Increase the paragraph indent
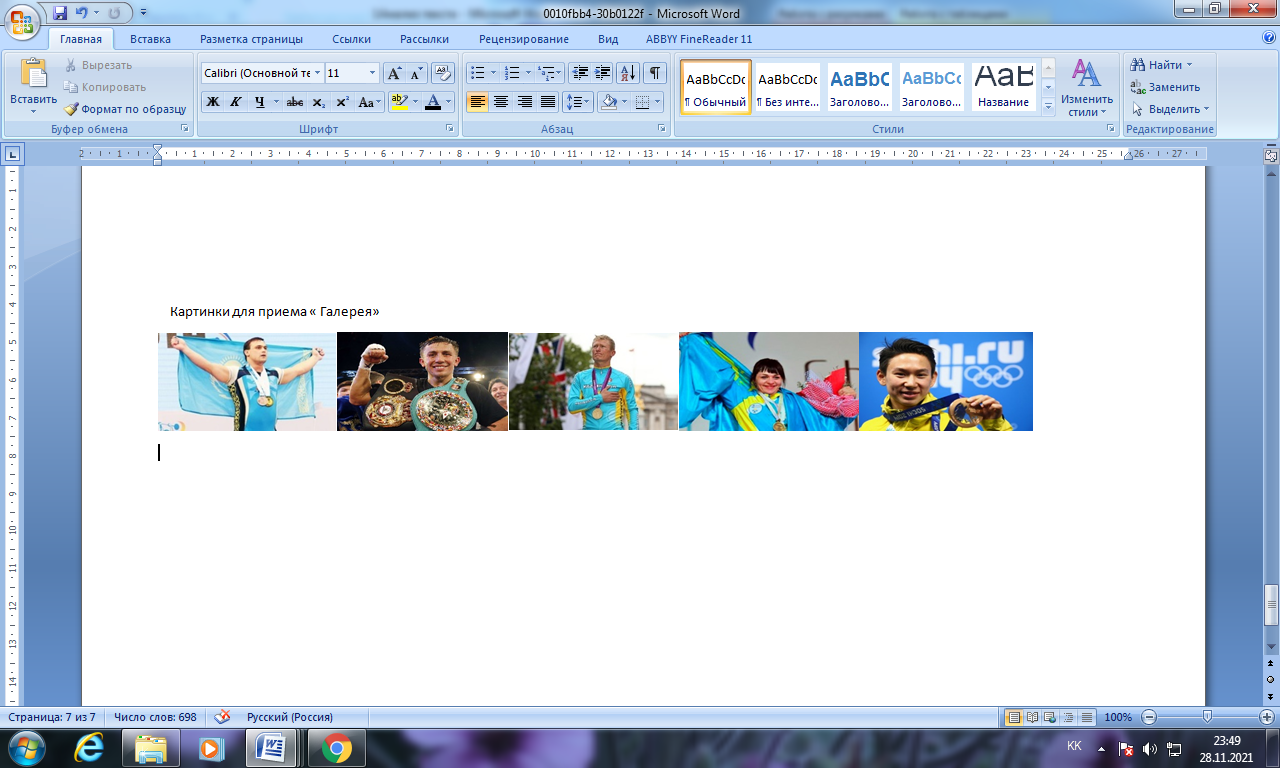The image size is (1280, 768). [x=603, y=73]
